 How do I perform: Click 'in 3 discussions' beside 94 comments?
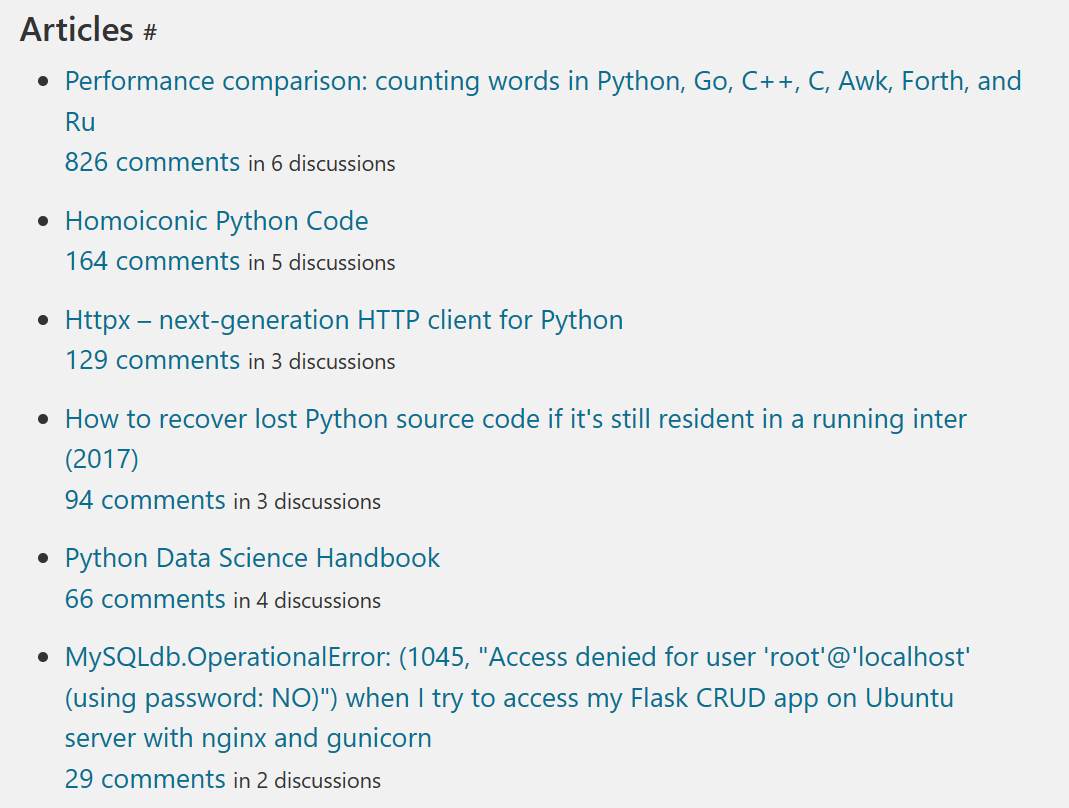307,502
